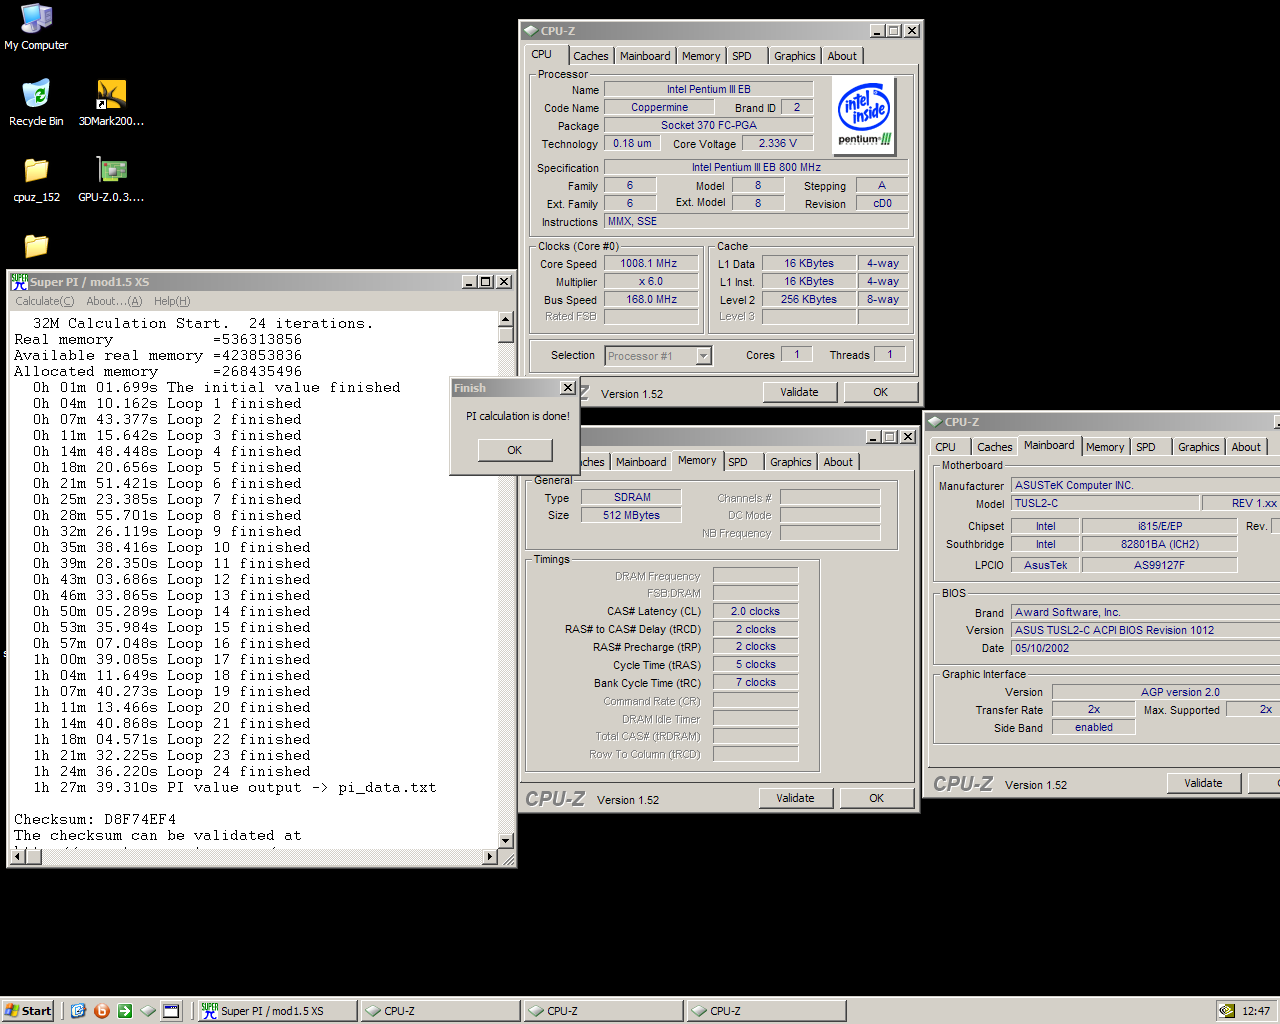This screenshot has height=1024, width=1280.
Task: Switch to Graphics tab in top CPU-Z window
Action: pos(795,56)
